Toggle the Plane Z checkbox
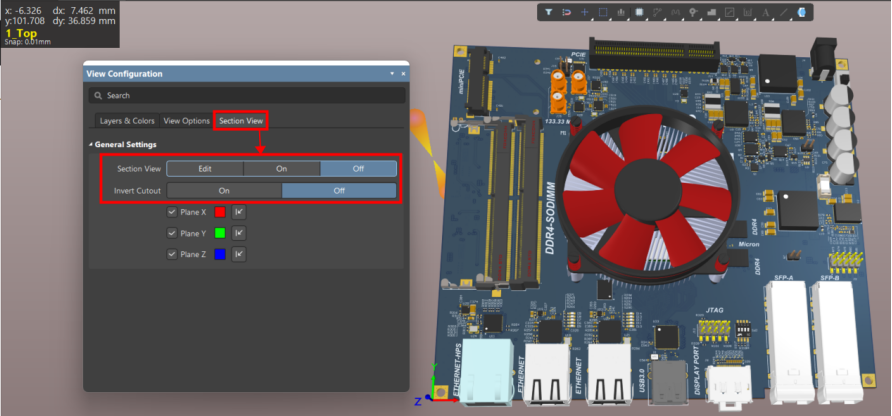The width and height of the screenshot is (892, 416). click(172, 254)
